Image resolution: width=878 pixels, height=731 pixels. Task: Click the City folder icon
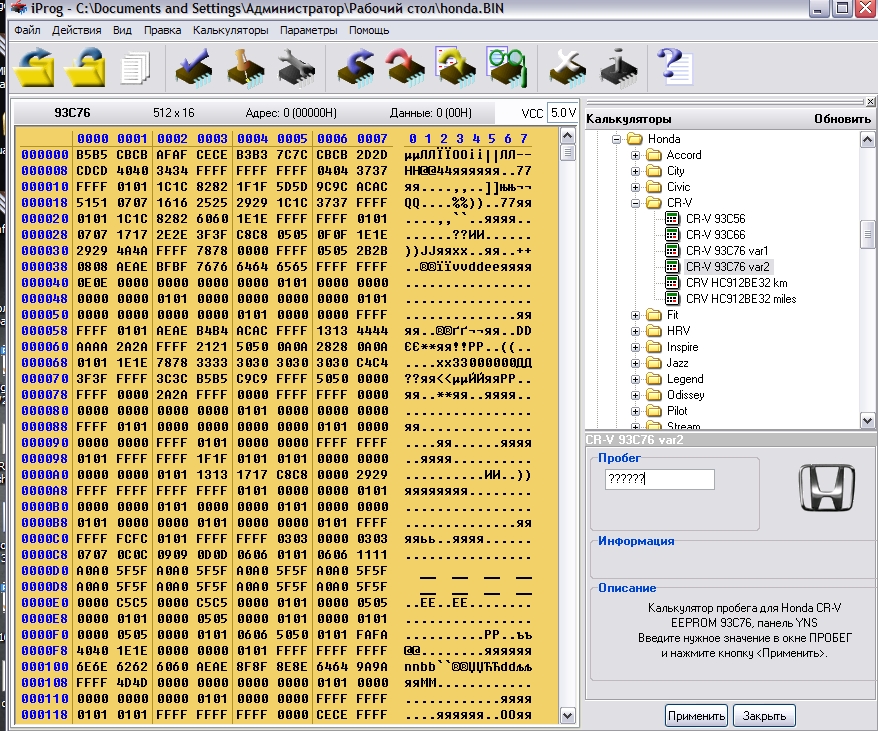(653, 171)
